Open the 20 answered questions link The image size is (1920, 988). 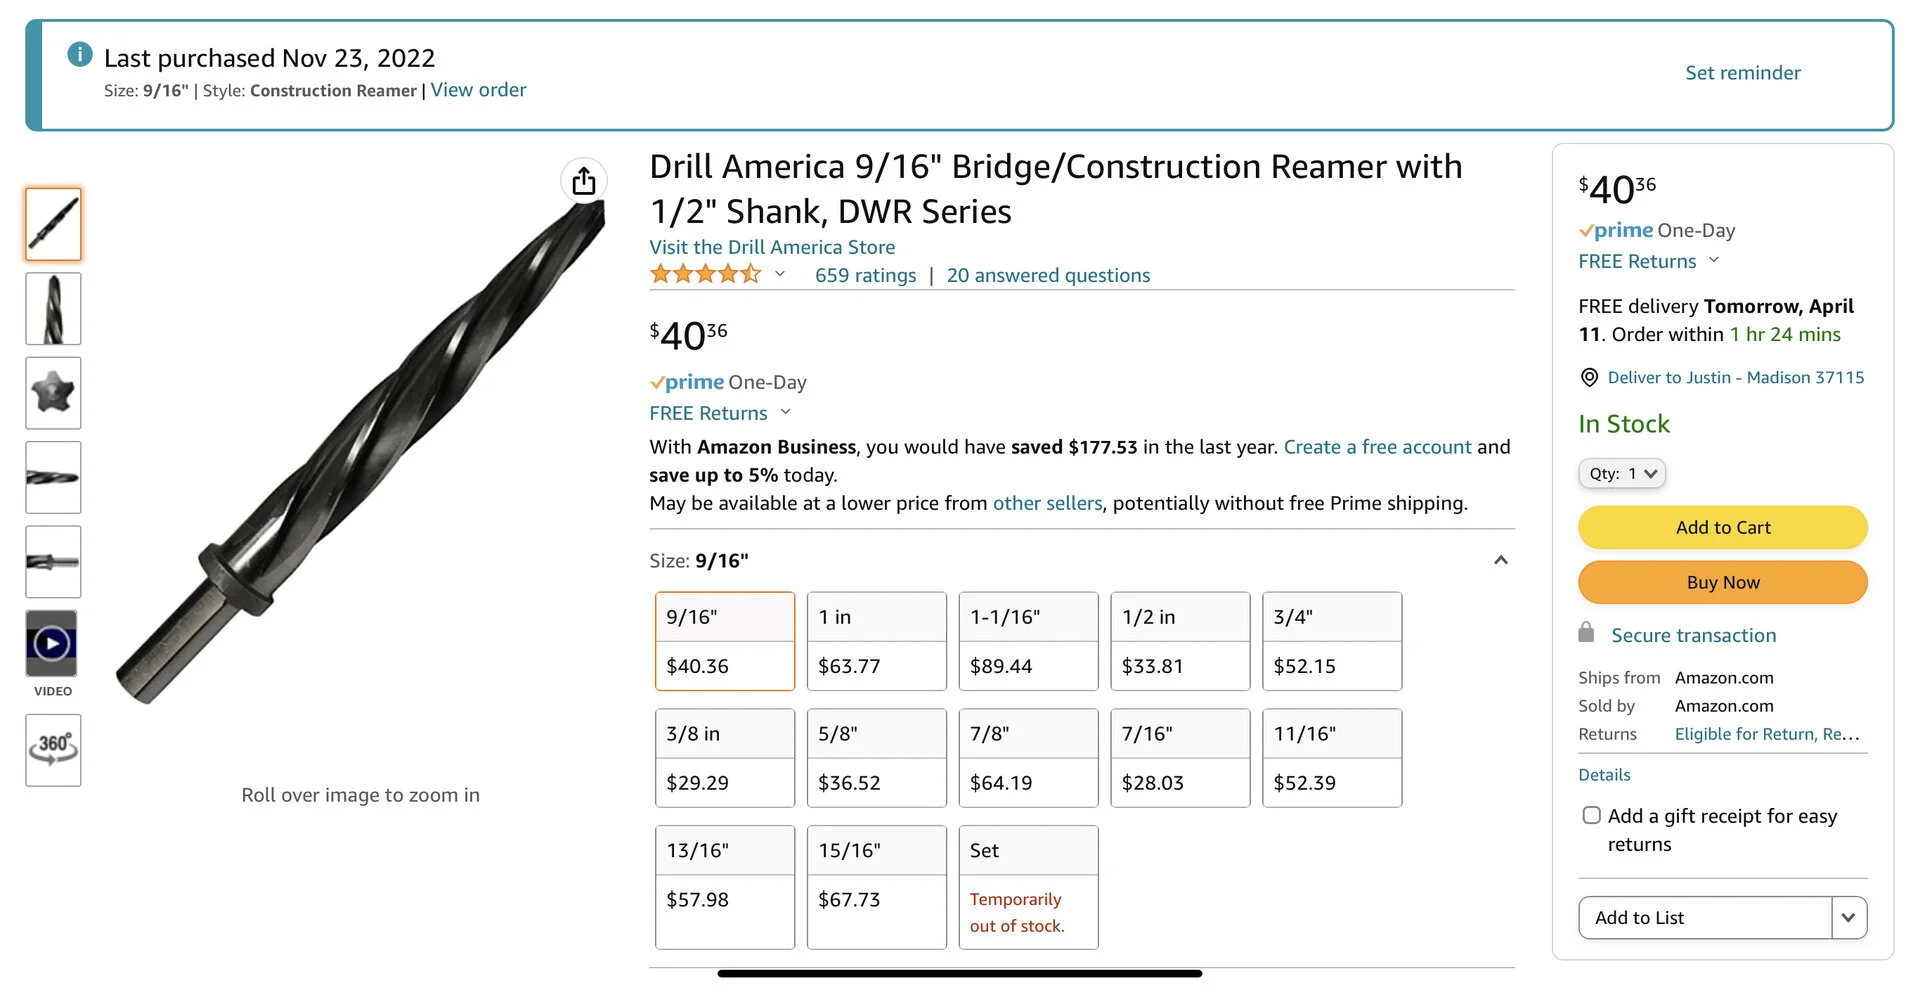point(1048,275)
